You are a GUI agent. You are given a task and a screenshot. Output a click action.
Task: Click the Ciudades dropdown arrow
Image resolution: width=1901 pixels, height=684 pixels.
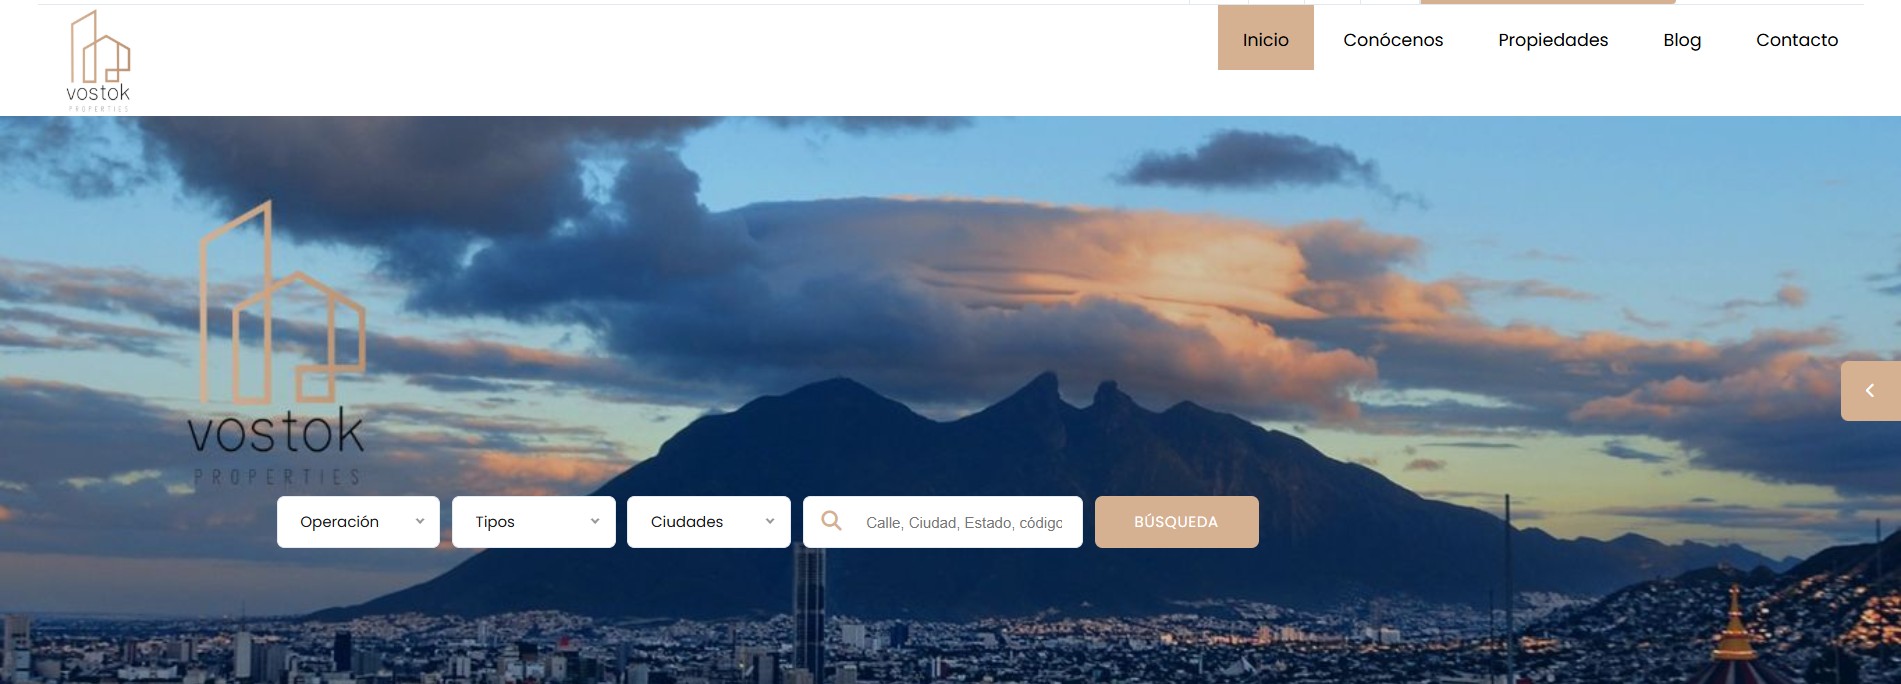pyautogui.click(x=770, y=522)
